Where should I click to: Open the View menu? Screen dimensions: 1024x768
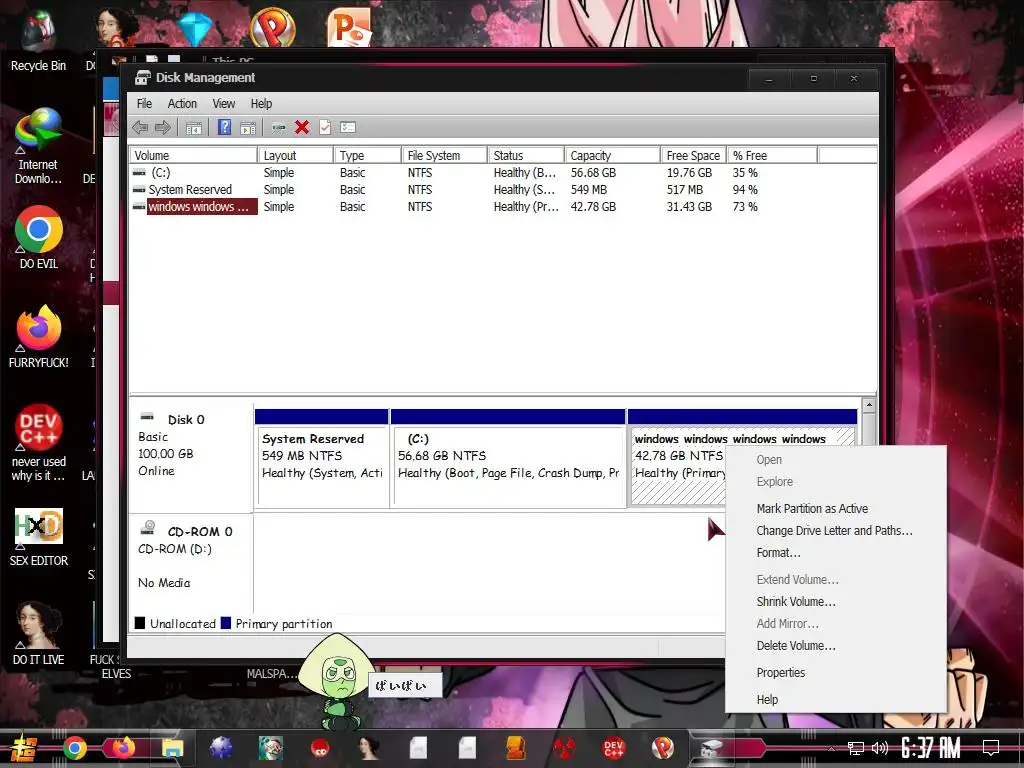coord(223,104)
